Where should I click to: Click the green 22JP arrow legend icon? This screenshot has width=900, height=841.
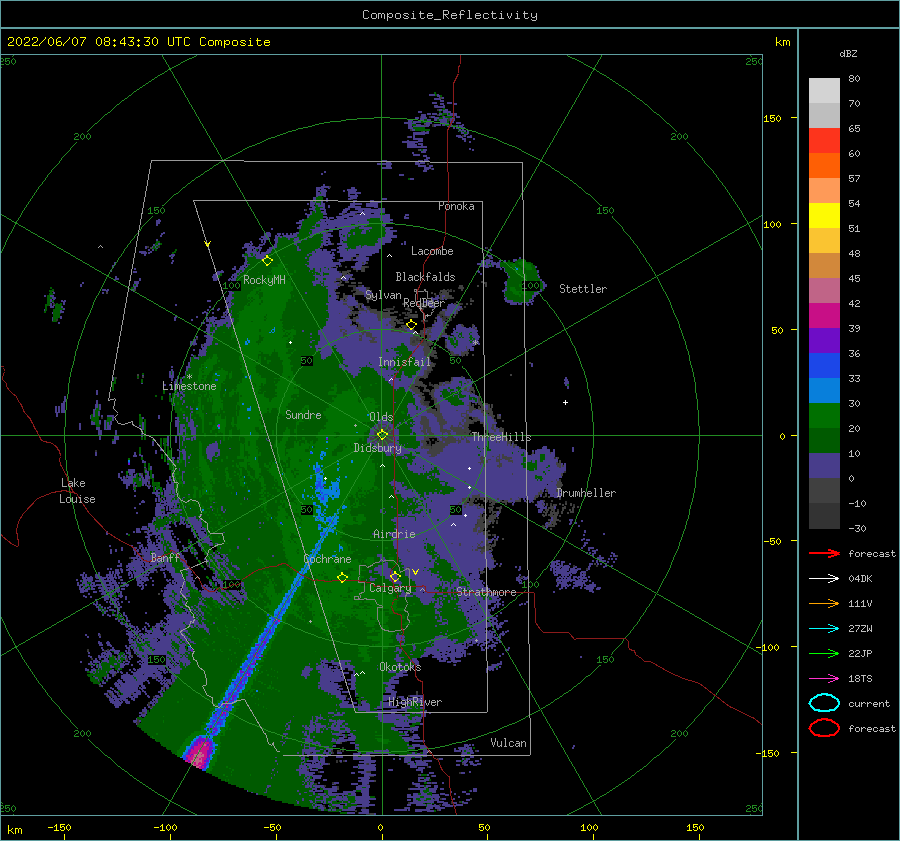click(824, 653)
